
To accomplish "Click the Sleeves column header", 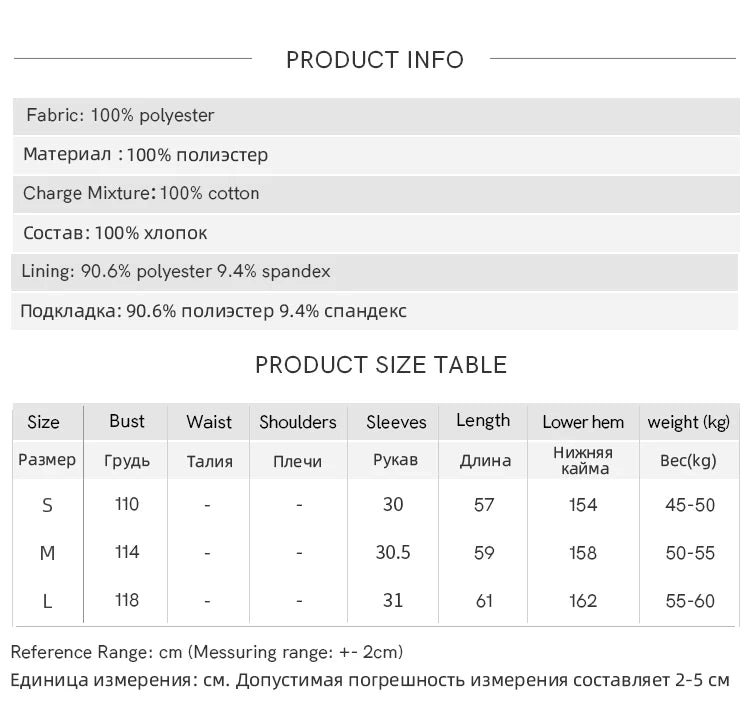I will click(396, 422).
